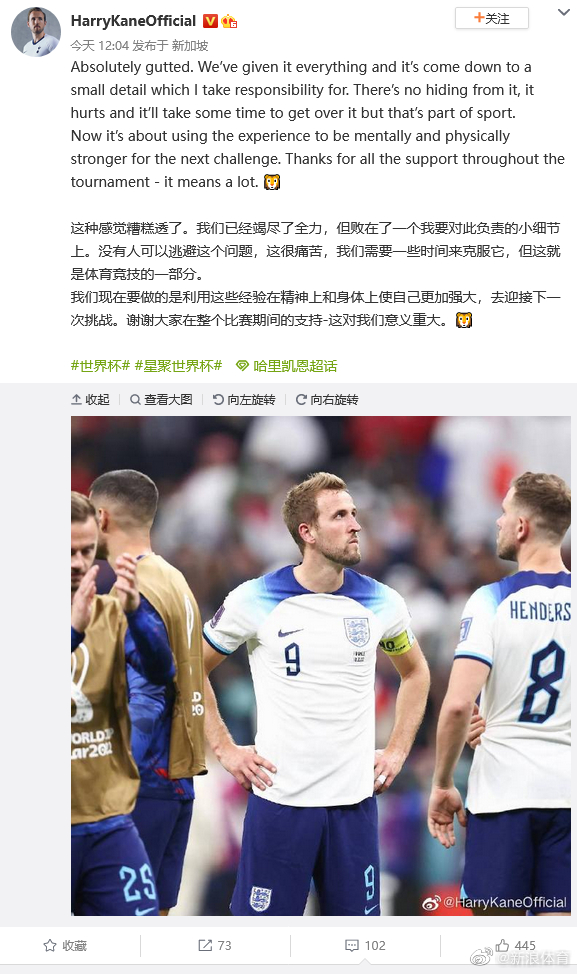
Task: Like the post with thumbs-up 445
Action: (516, 945)
